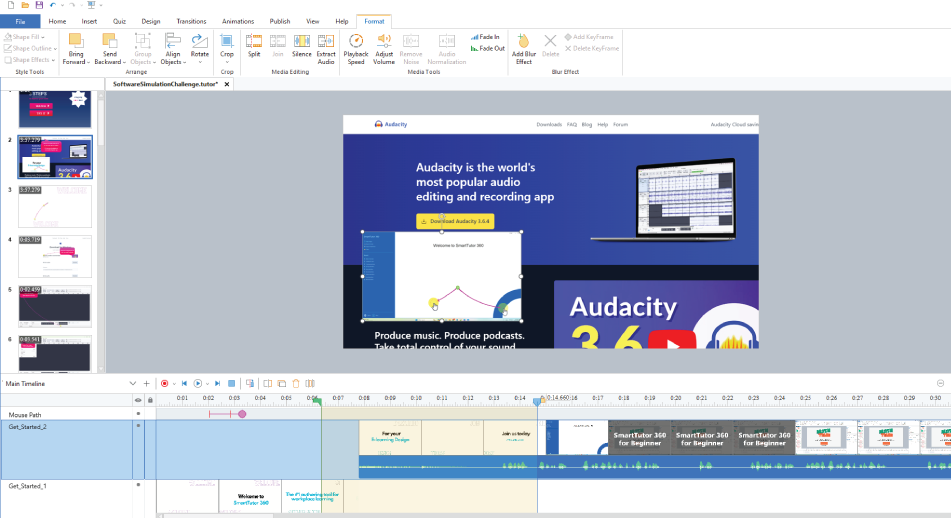Click the record button in the timeline toolbar
Viewport: 951px width, 518px height.
(x=164, y=383)
